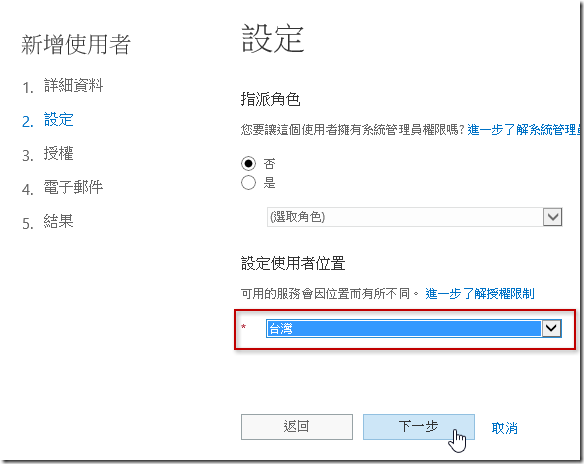Open the 選取角色 combo box field
Viewport: 584px width, 464px height.
click(x=414, y=217)
